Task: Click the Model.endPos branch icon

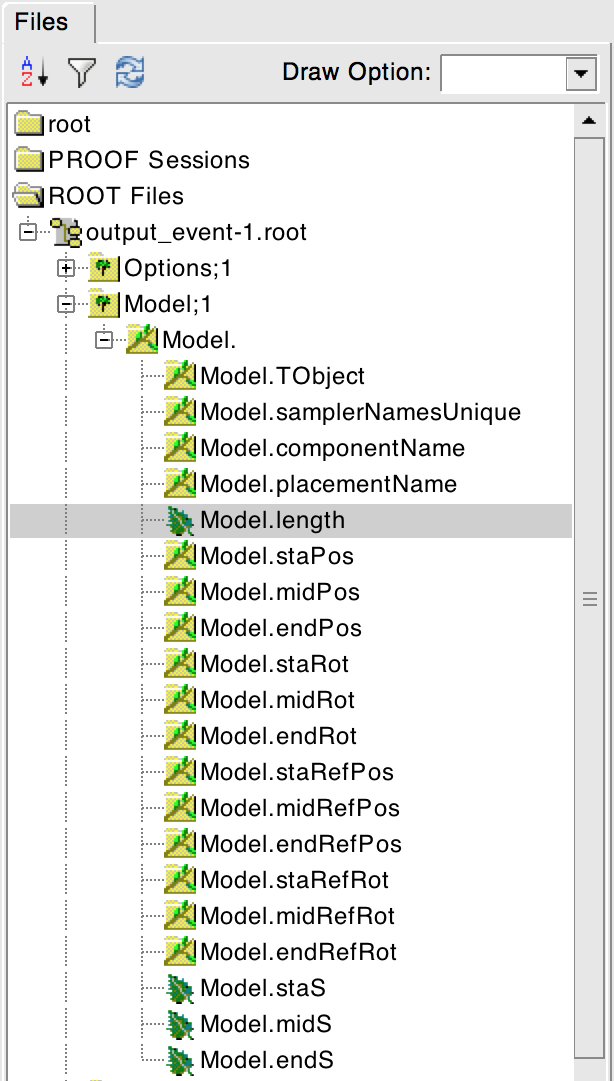Action: pyautogui.click(x=180, y=627)
